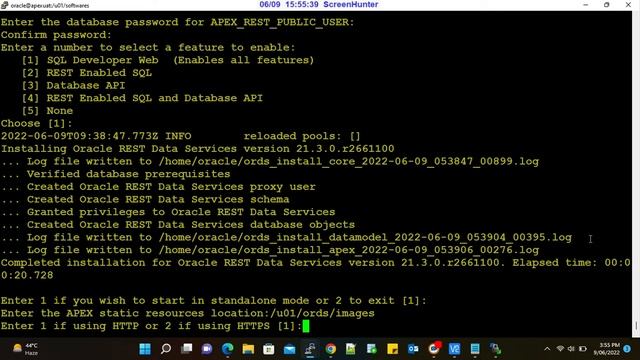
Task: Open the VNC viewer taskbar icon
Action: coord(454,349)
